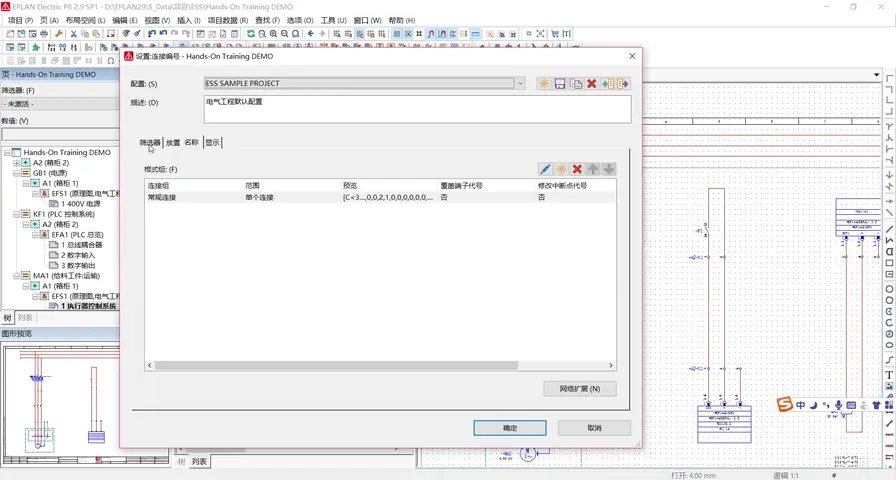Switch to the 筛选器 tab

pyautogui.click(x=150, y=142)
